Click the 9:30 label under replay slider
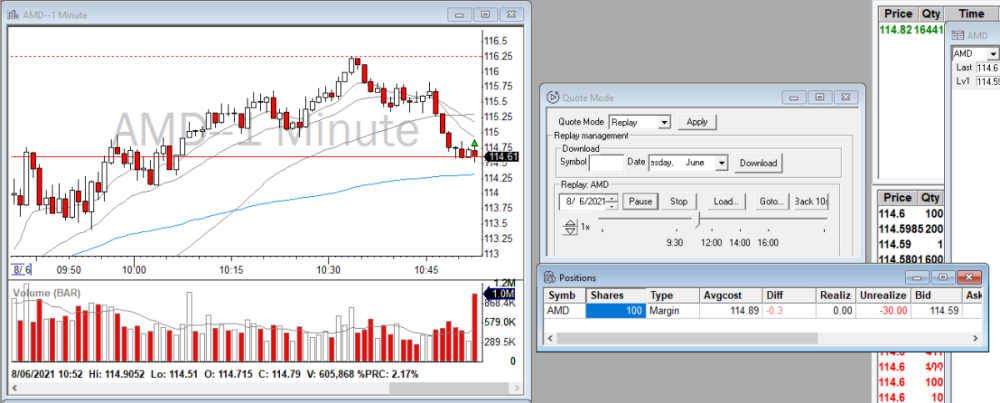This screenshot has width=1000, height=403. coord(675,243)
